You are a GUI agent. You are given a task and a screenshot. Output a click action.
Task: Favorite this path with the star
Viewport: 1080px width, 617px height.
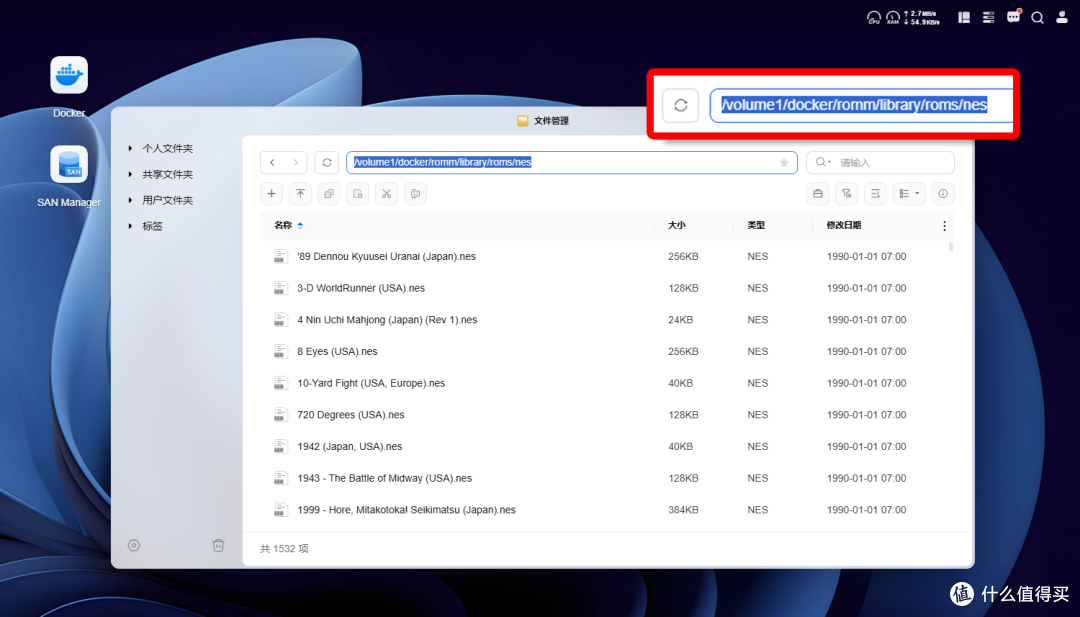coord(784,163)
